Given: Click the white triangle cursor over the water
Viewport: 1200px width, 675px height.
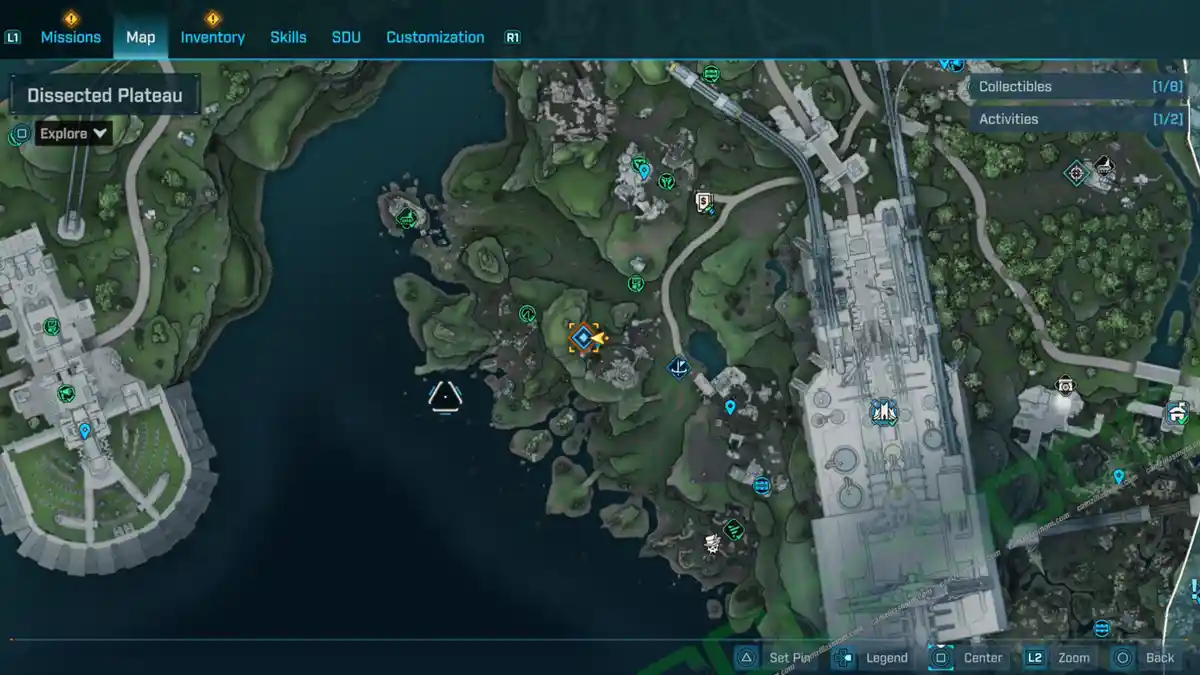Looking at the screenshot, I should [x=445, y=396].
